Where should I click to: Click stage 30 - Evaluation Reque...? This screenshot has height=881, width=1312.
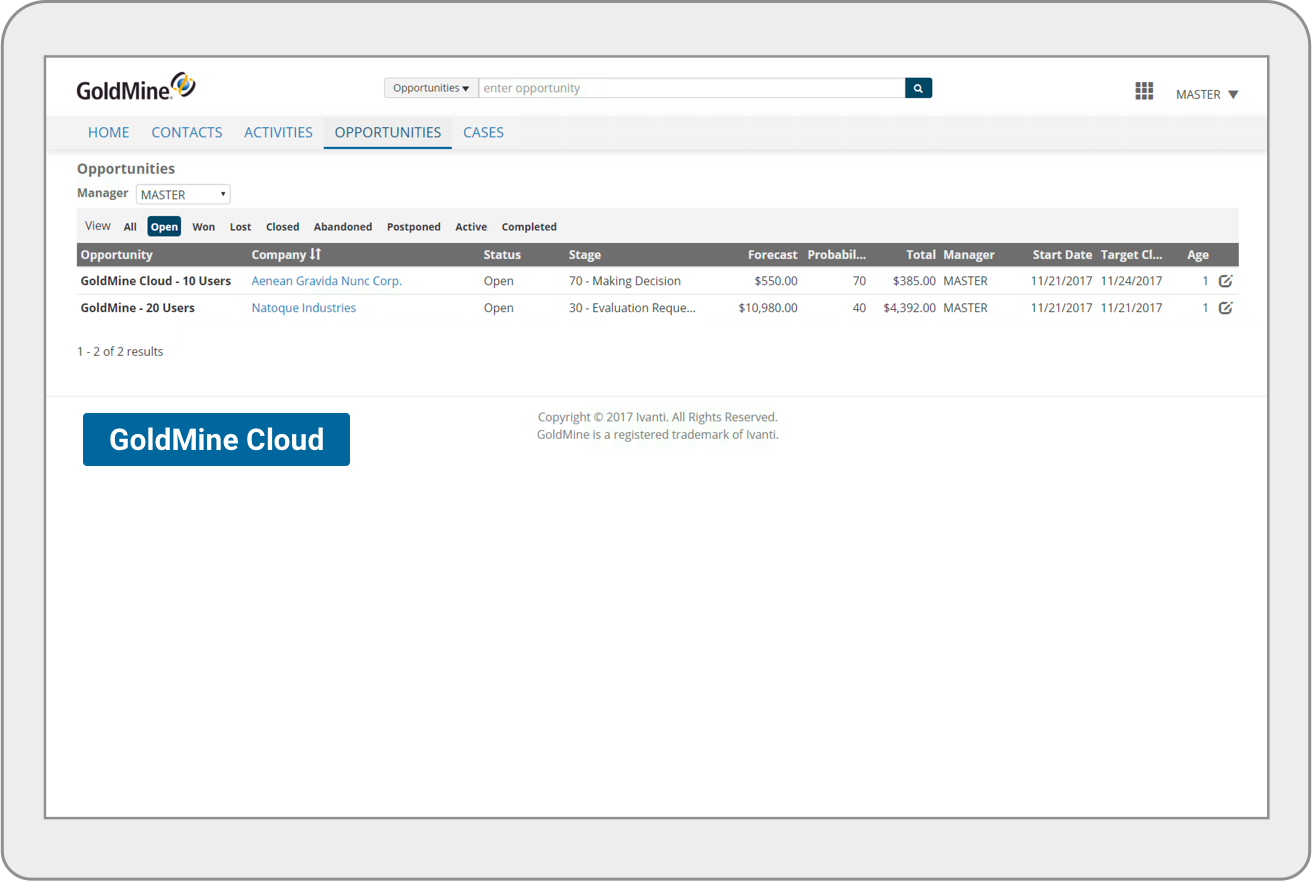tap(632, 308)
